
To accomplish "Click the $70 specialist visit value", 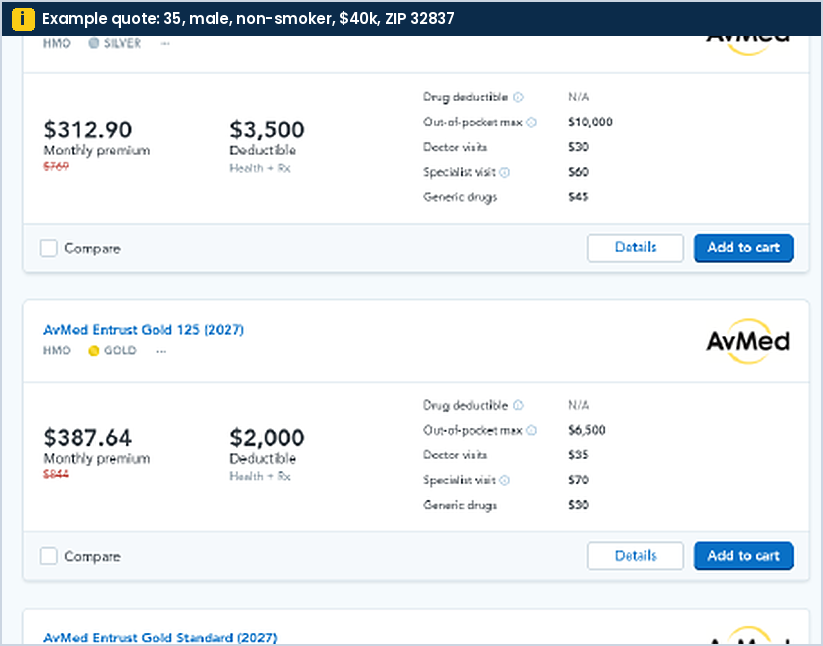I will [578, 480].
